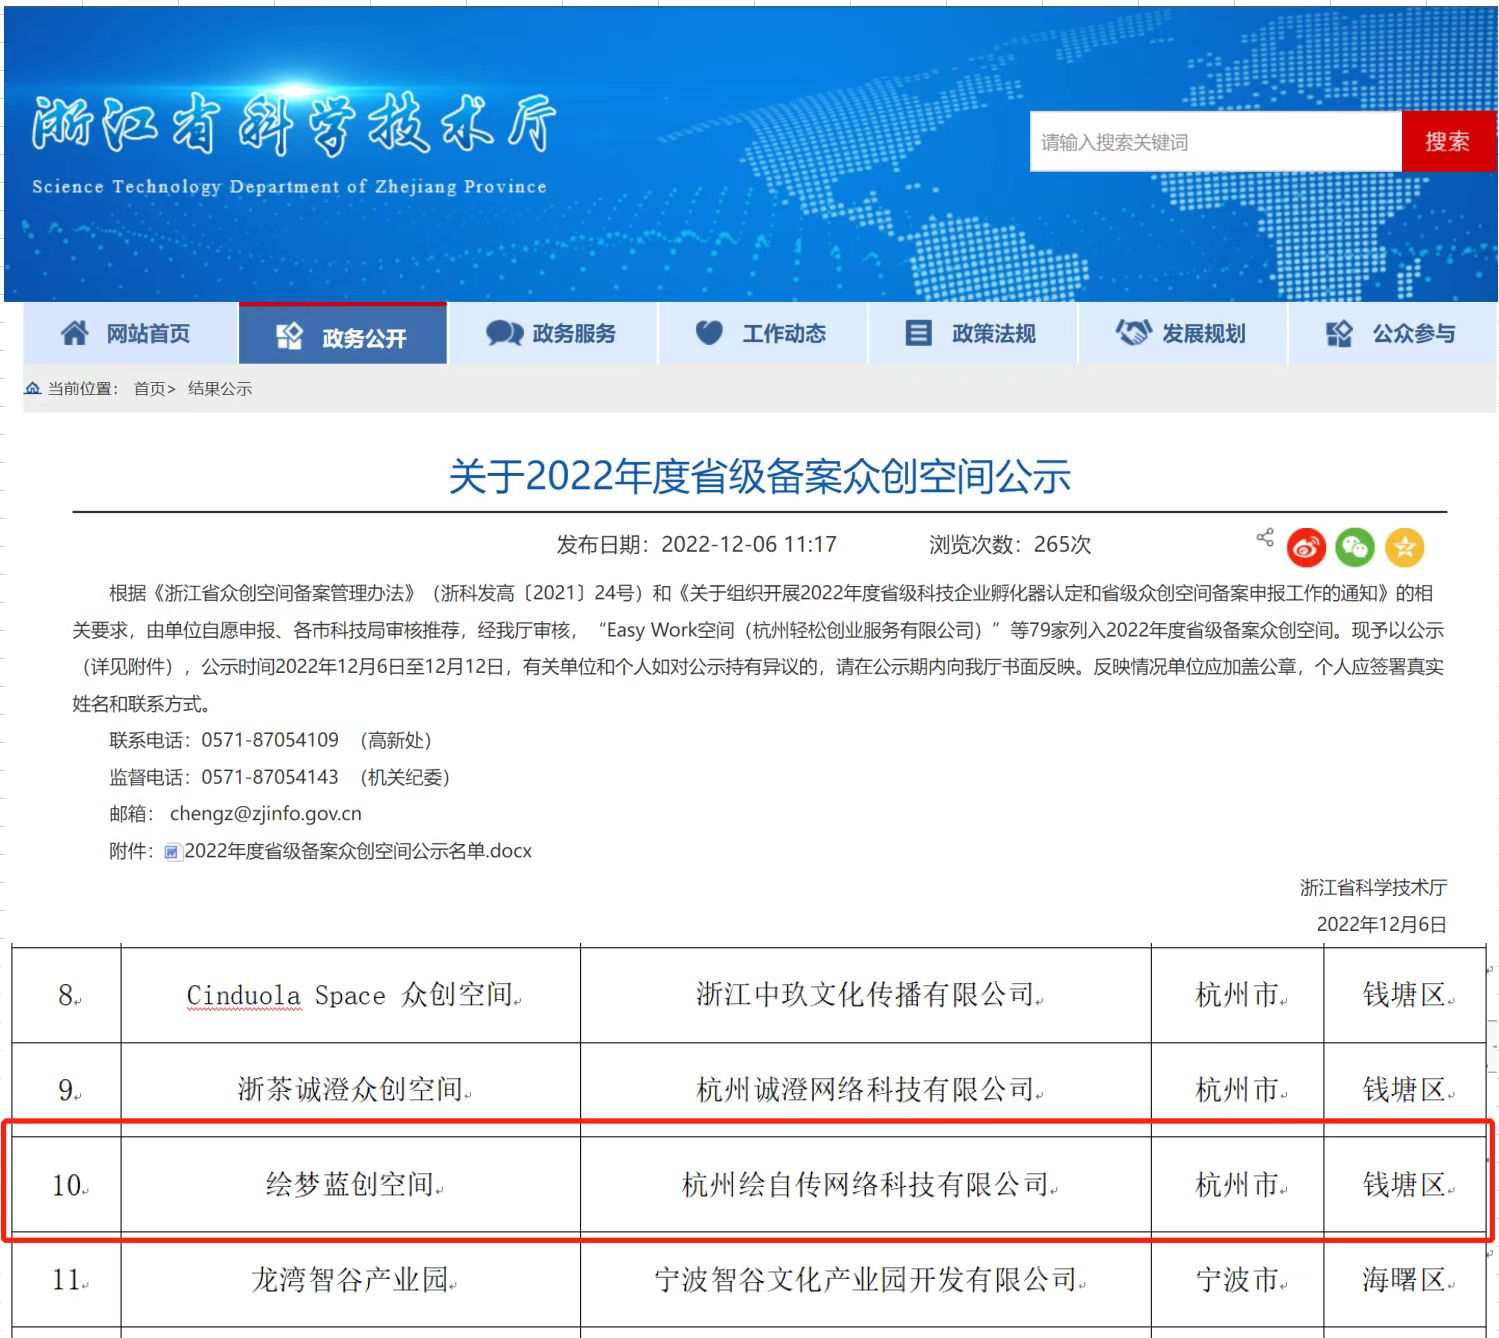Select the 政务公开 navigation tab
The width and height of the screenshot is (1499, 1338).
342,337
